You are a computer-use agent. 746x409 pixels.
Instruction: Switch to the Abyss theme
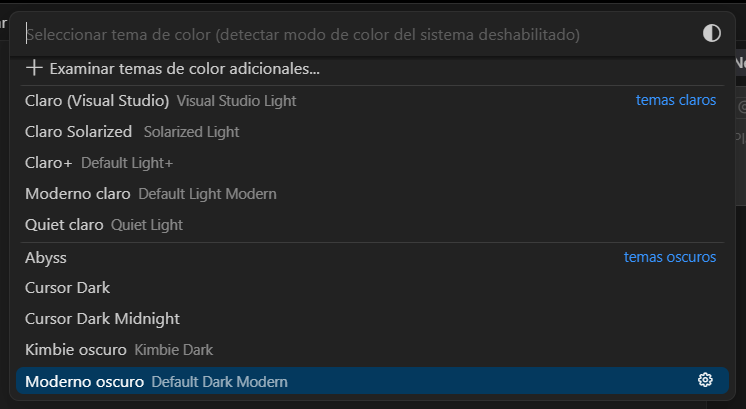point(373,257)
